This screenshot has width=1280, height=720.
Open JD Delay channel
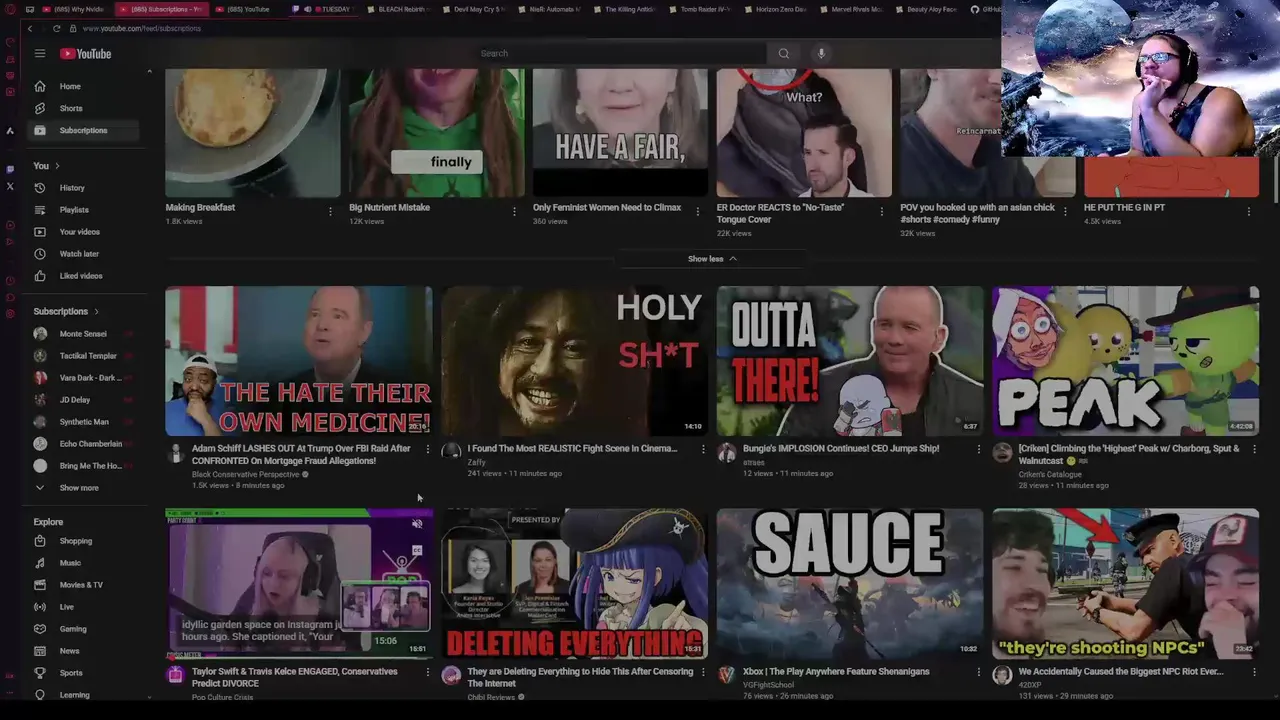(x=84, y=400)
